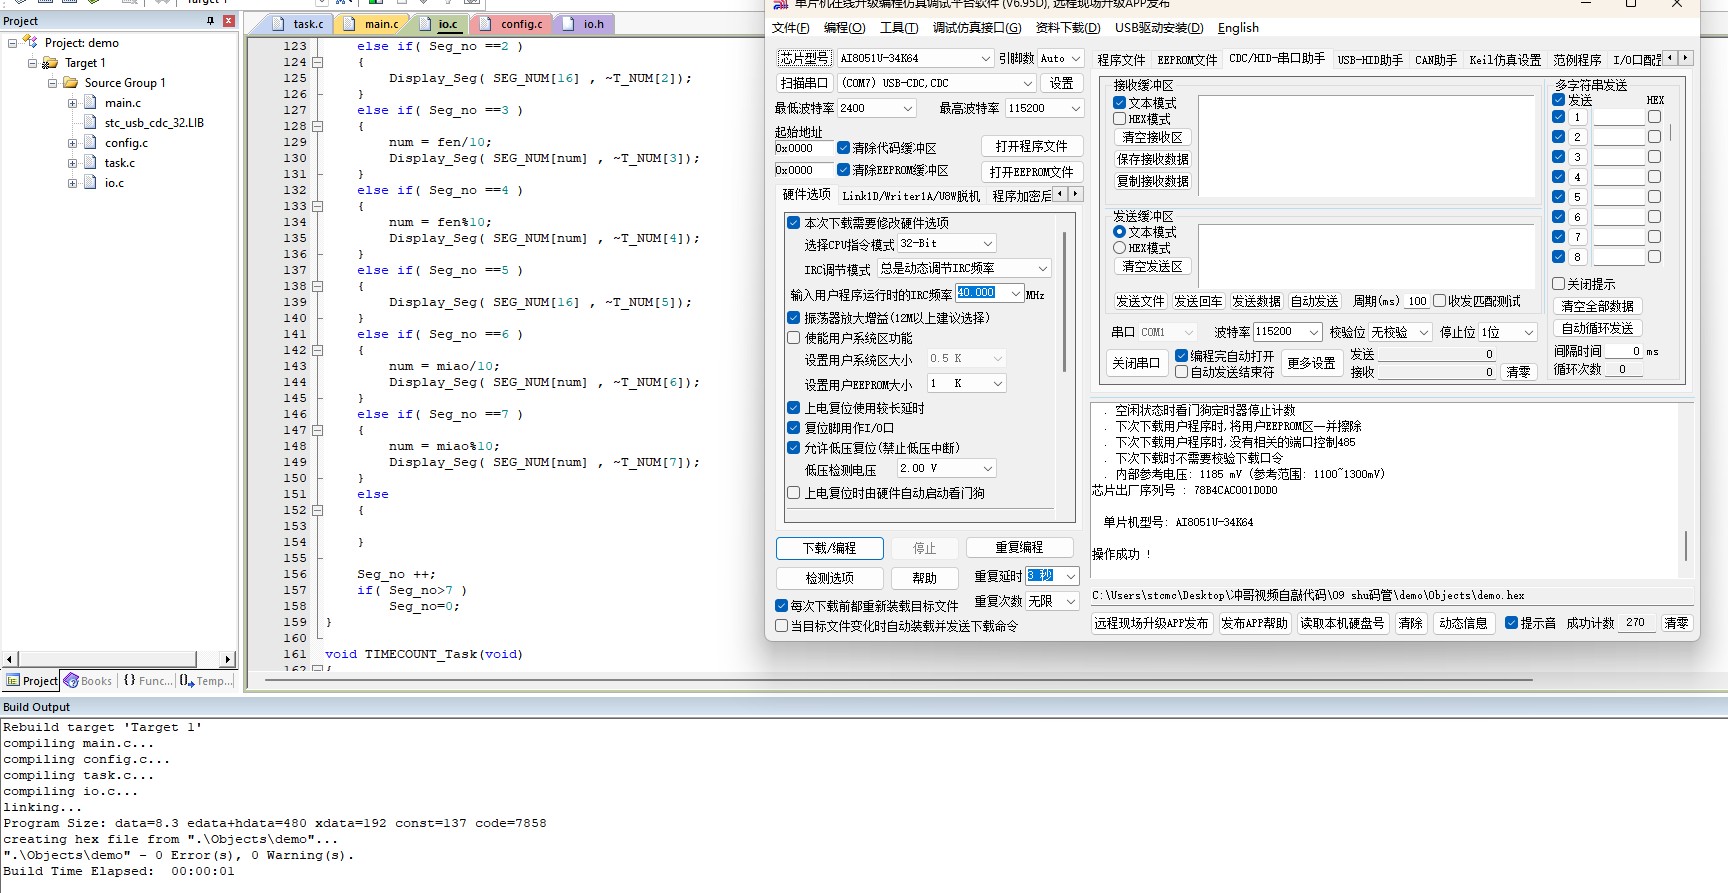Image resolution: width=1728 pixels, height=893 pixels.
Task: Click the 打开程序文件 button
Action: pos(1031,146)
